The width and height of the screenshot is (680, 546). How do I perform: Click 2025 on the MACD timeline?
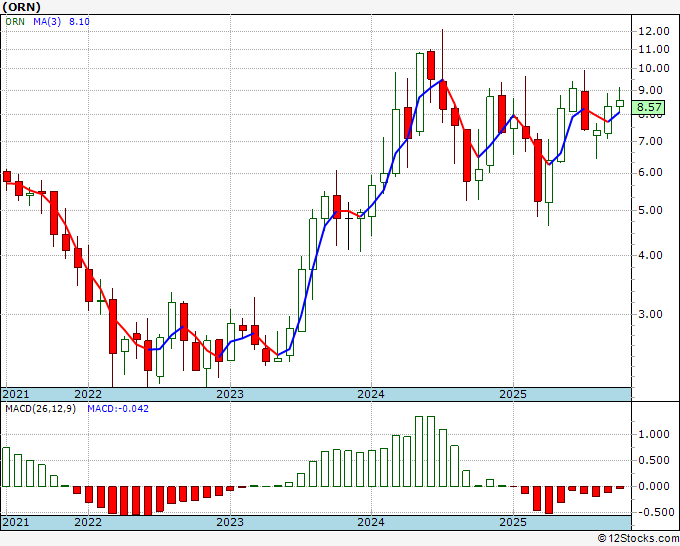click(513, 522)
